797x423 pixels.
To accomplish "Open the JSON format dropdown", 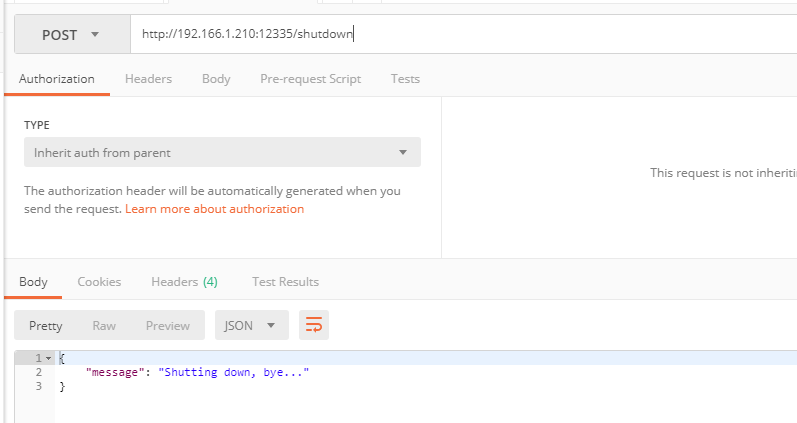I will tap(252, 325).
